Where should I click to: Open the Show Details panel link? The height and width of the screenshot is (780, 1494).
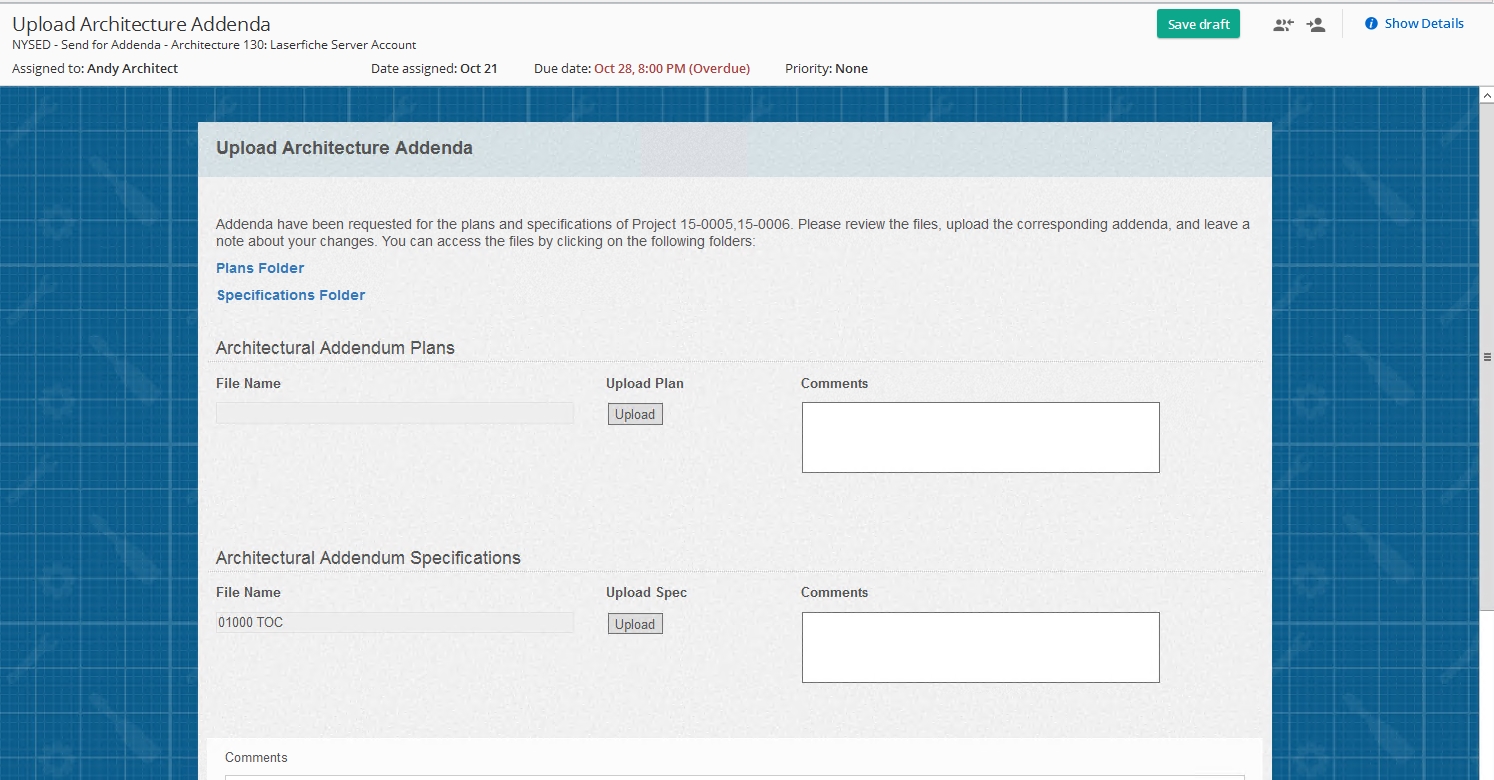[1423, 24]
